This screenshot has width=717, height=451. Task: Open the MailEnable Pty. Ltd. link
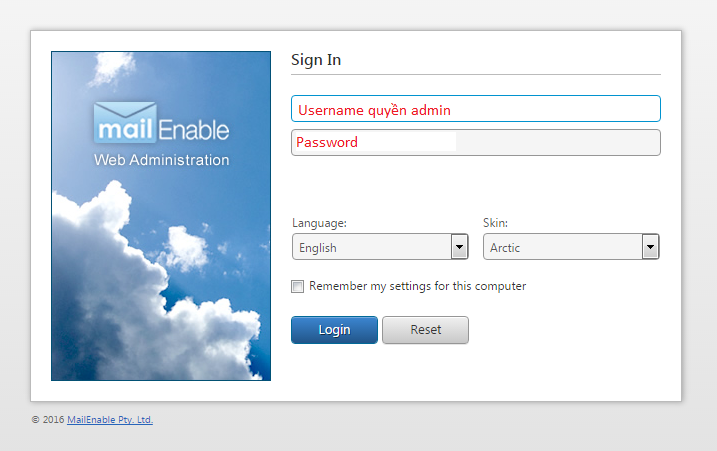110,419
